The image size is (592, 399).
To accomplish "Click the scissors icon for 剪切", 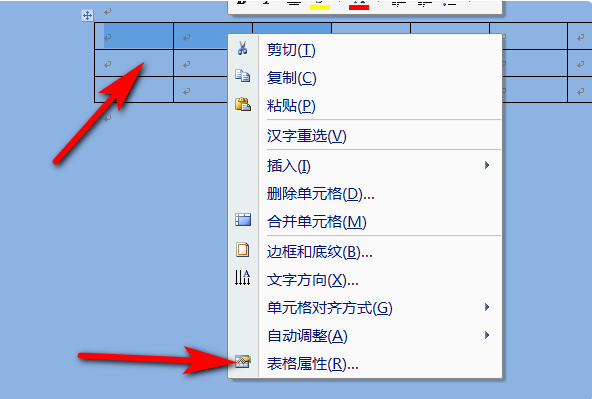I will 242,48.
